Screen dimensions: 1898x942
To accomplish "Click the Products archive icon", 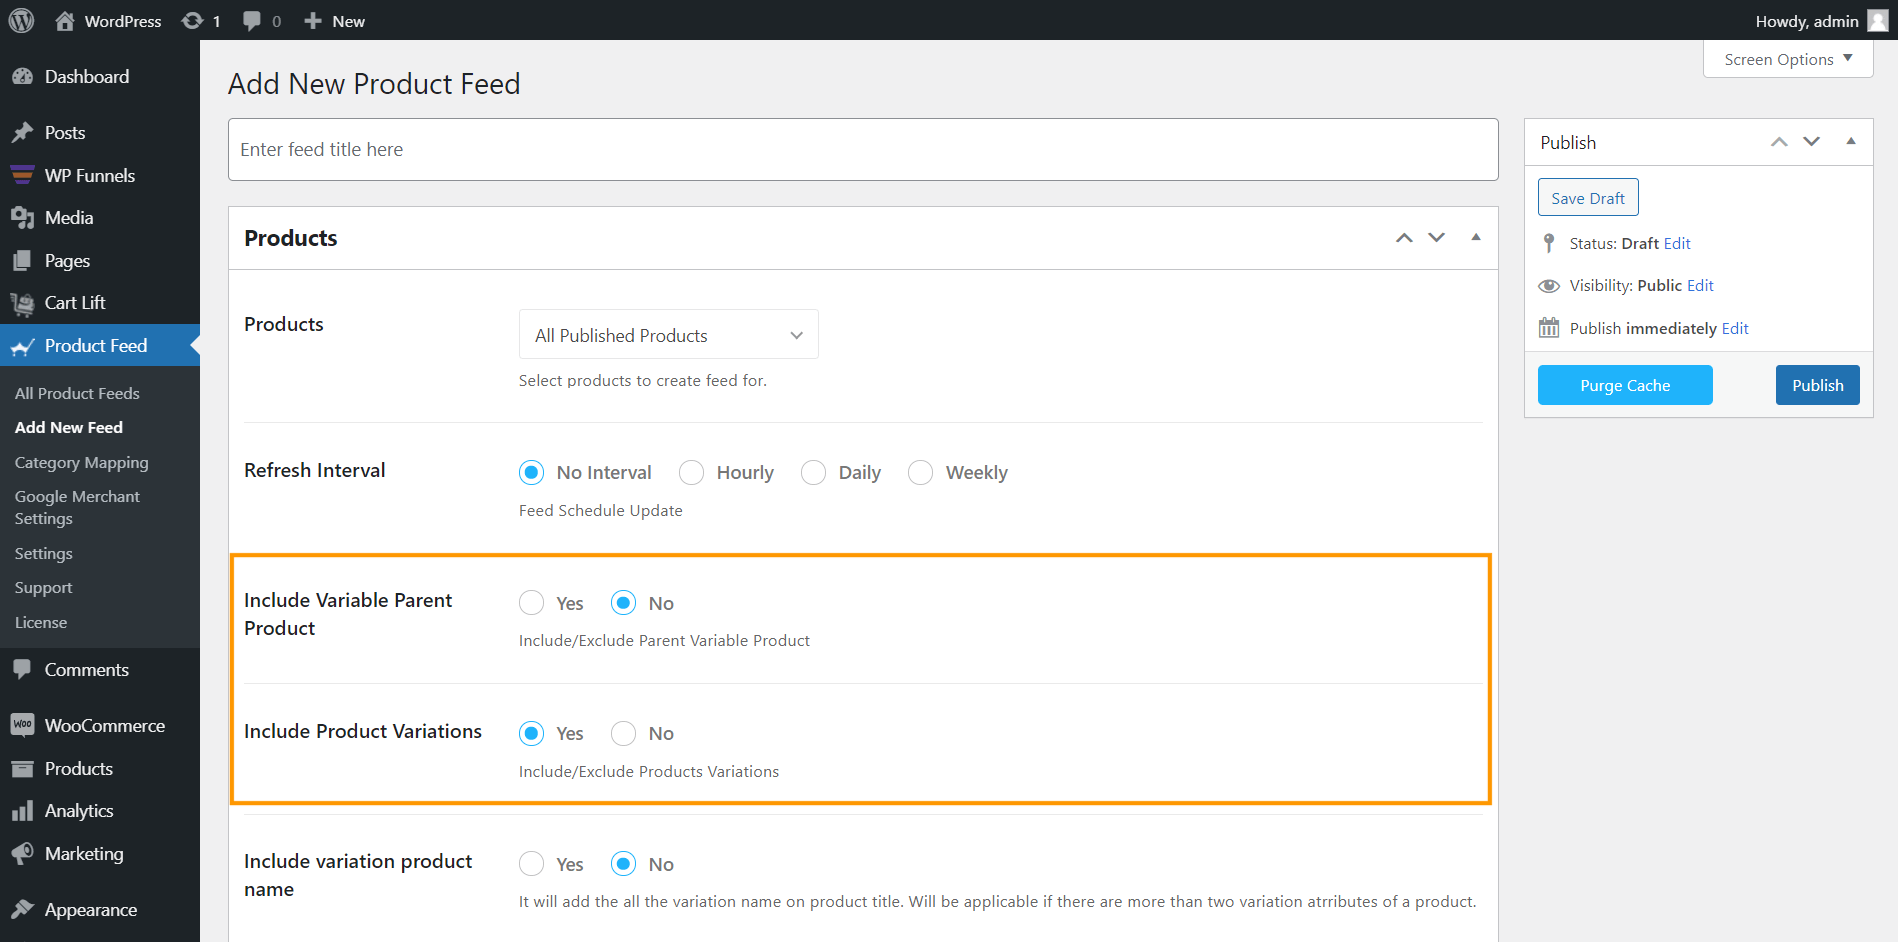I will click(23, 769).
